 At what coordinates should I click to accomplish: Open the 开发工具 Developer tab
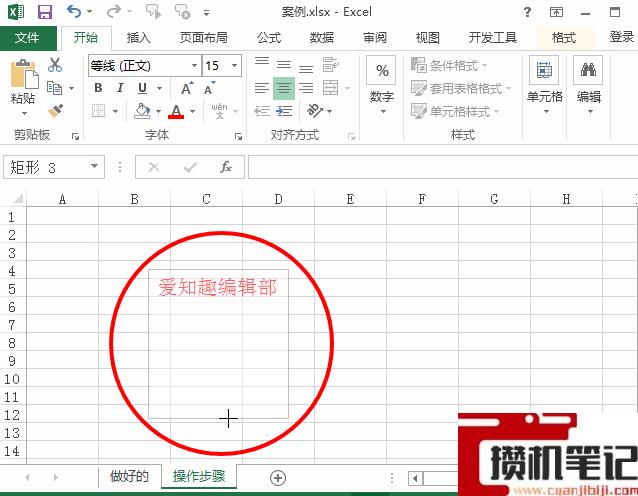click(492, 38)
